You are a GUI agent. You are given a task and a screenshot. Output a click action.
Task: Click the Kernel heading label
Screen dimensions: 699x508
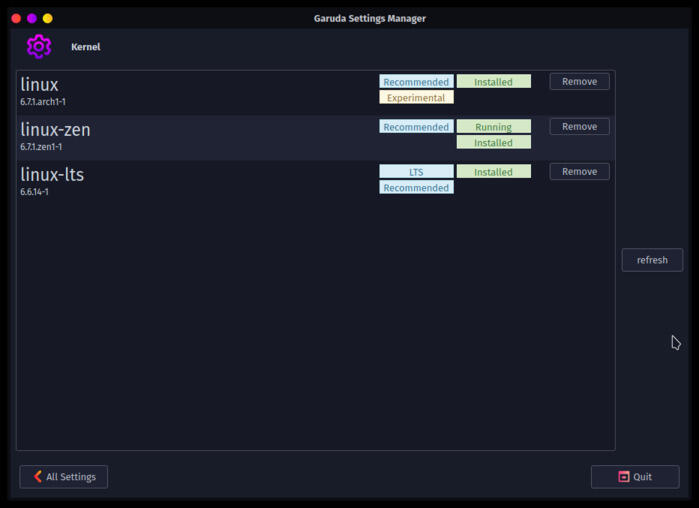pos(86,47)
